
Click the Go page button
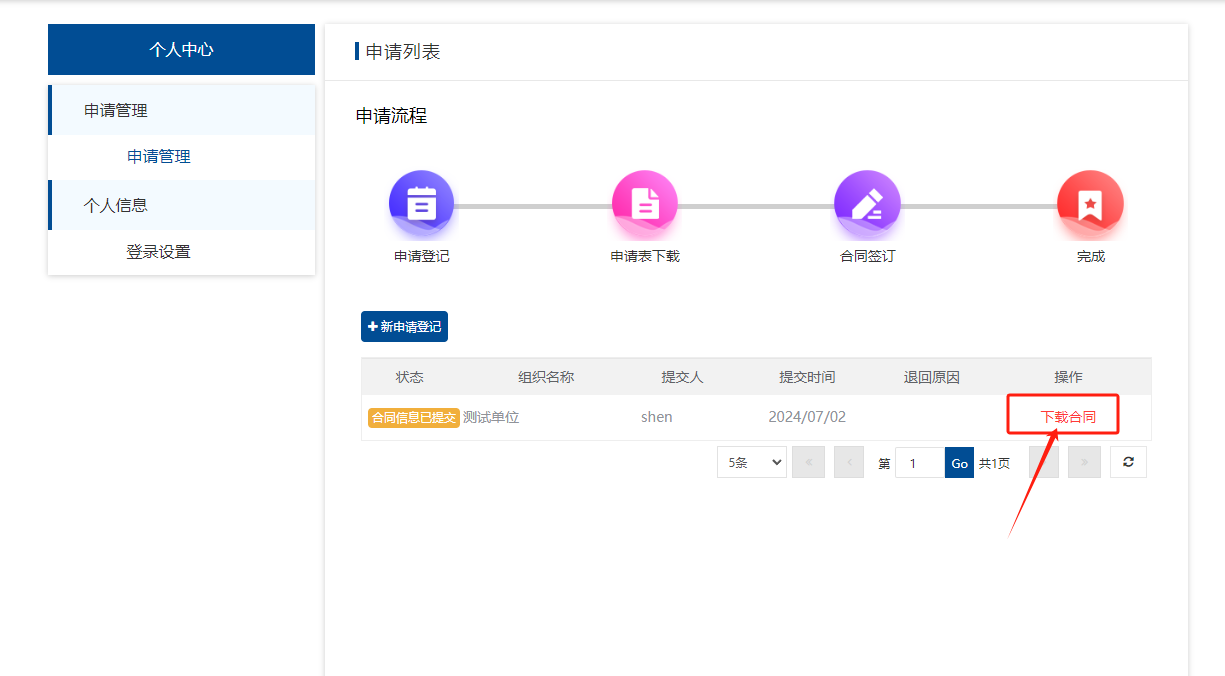tap(959, 463)
